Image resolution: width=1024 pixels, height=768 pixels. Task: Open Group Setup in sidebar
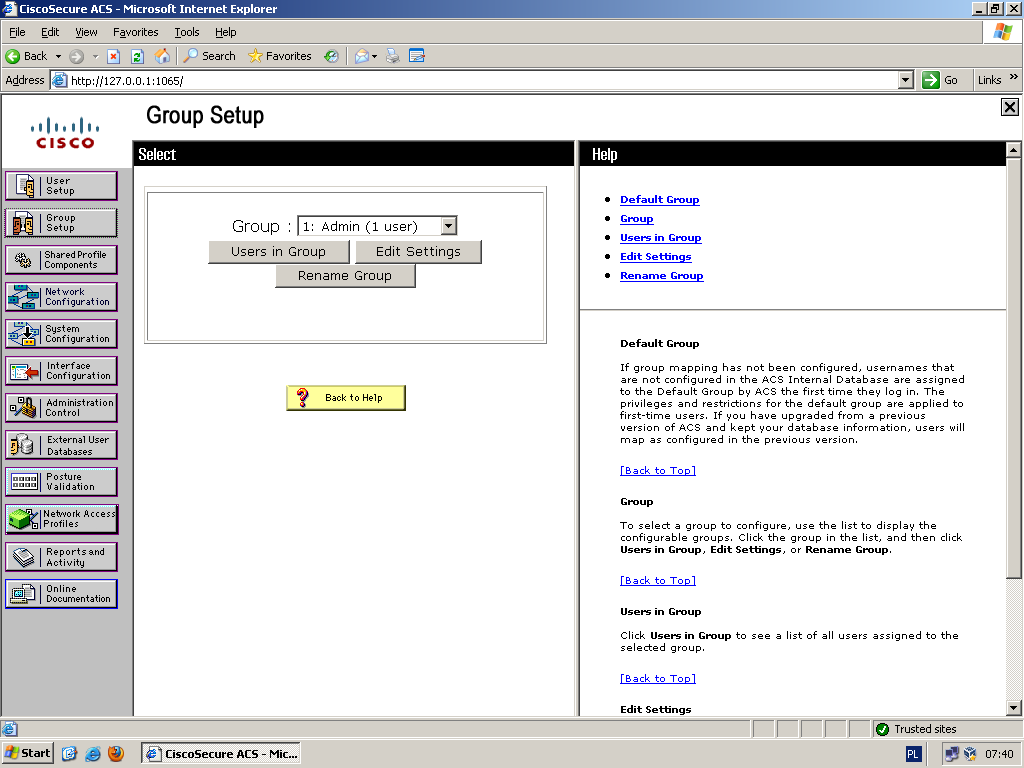(x=61, y=223)
